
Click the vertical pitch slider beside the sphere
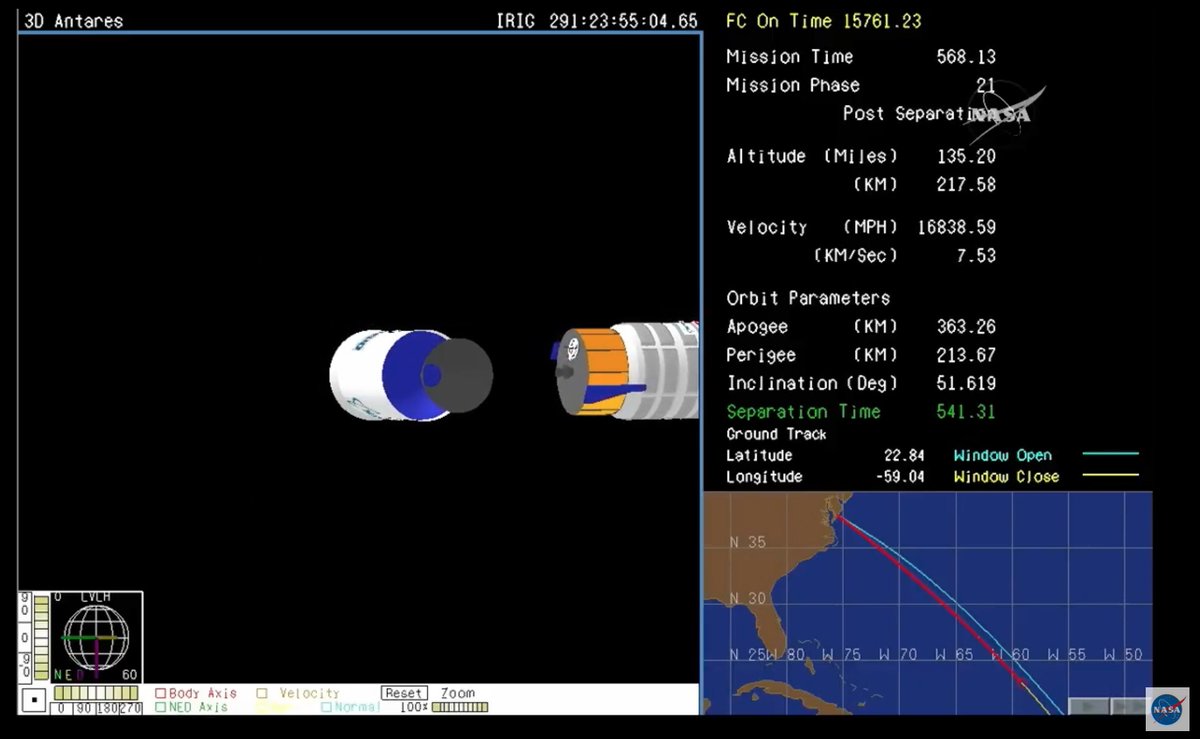click(x=41, y=638)
